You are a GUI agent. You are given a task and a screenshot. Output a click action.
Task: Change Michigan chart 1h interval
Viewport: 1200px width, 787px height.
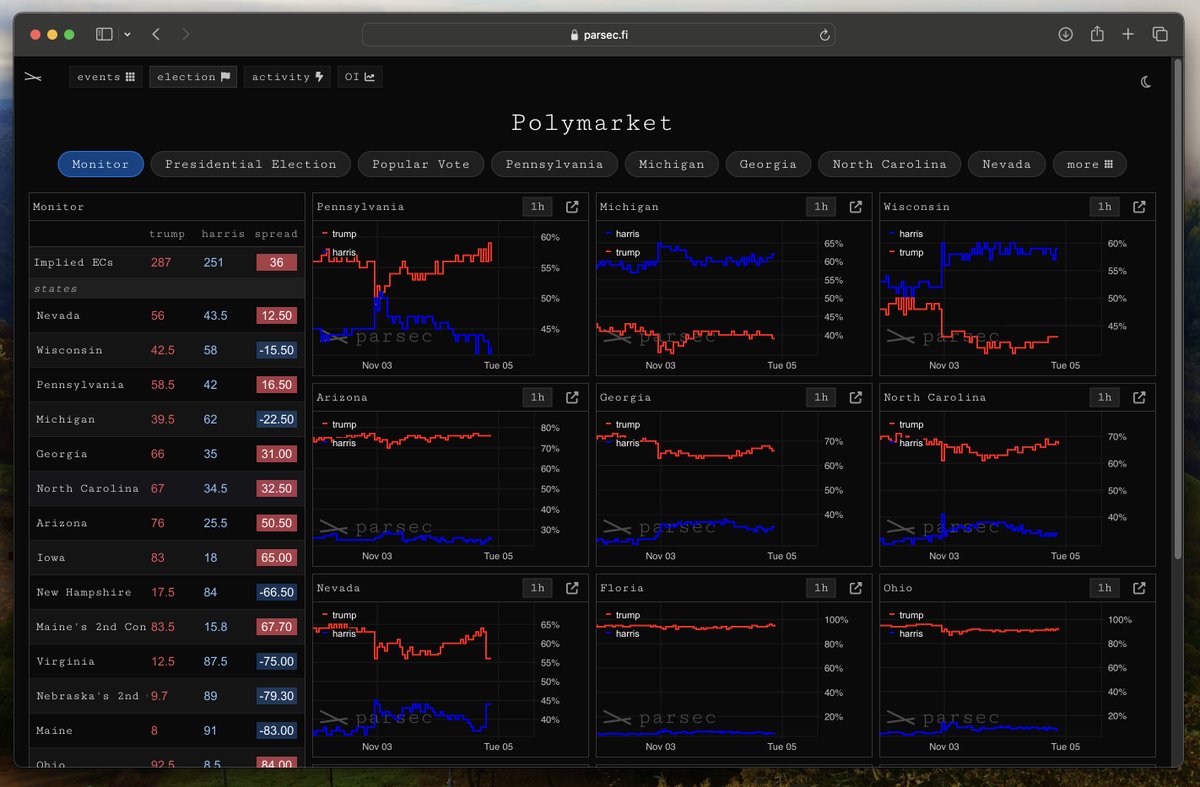[x=821, y=207]
